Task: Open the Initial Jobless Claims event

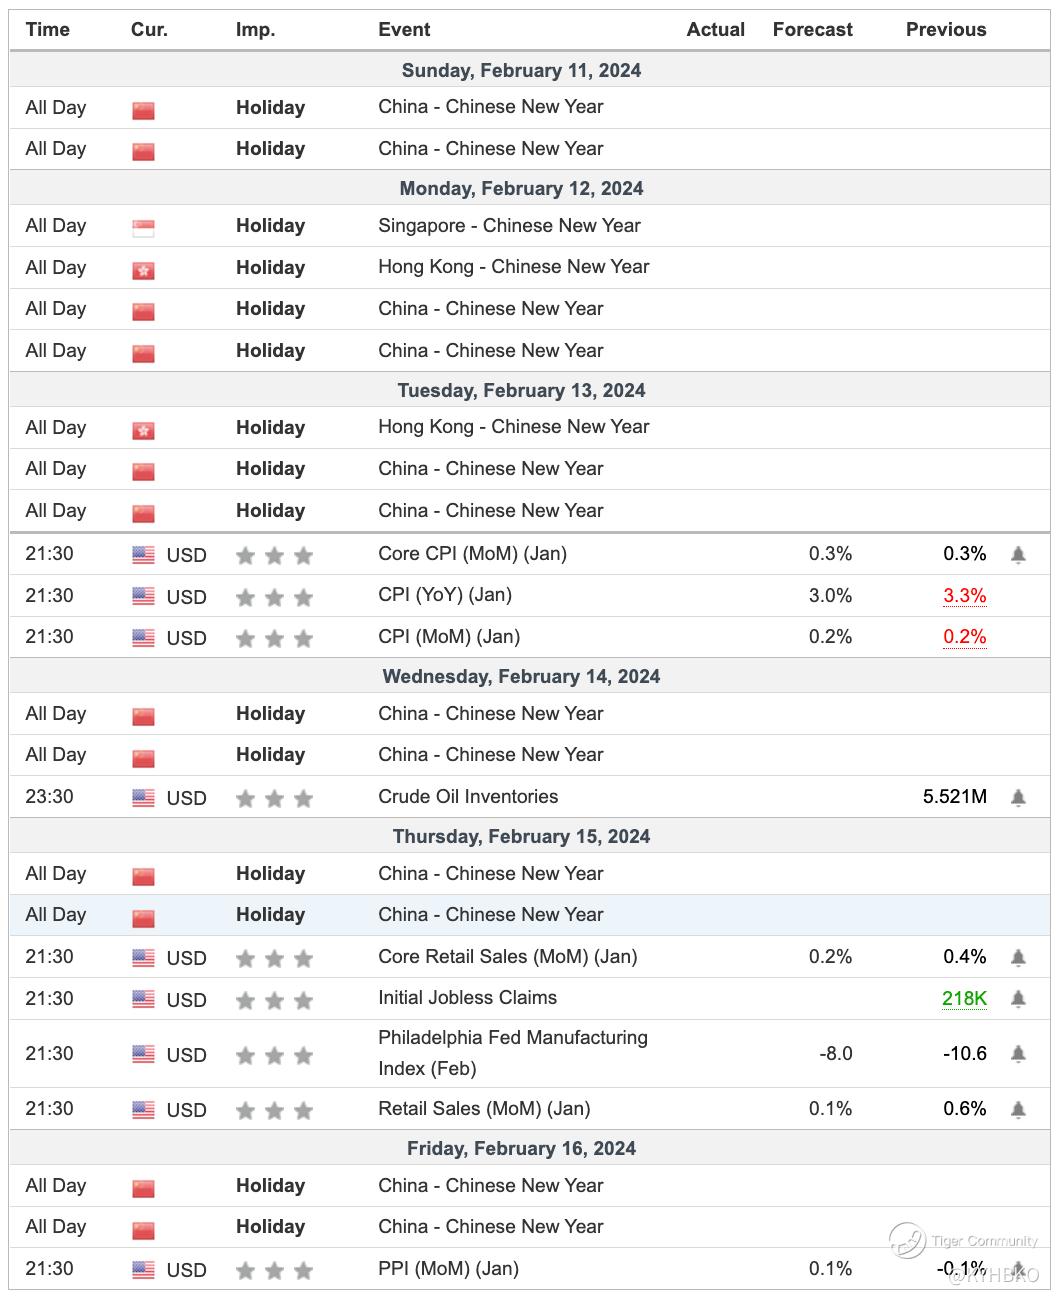Action: point(467,998)
